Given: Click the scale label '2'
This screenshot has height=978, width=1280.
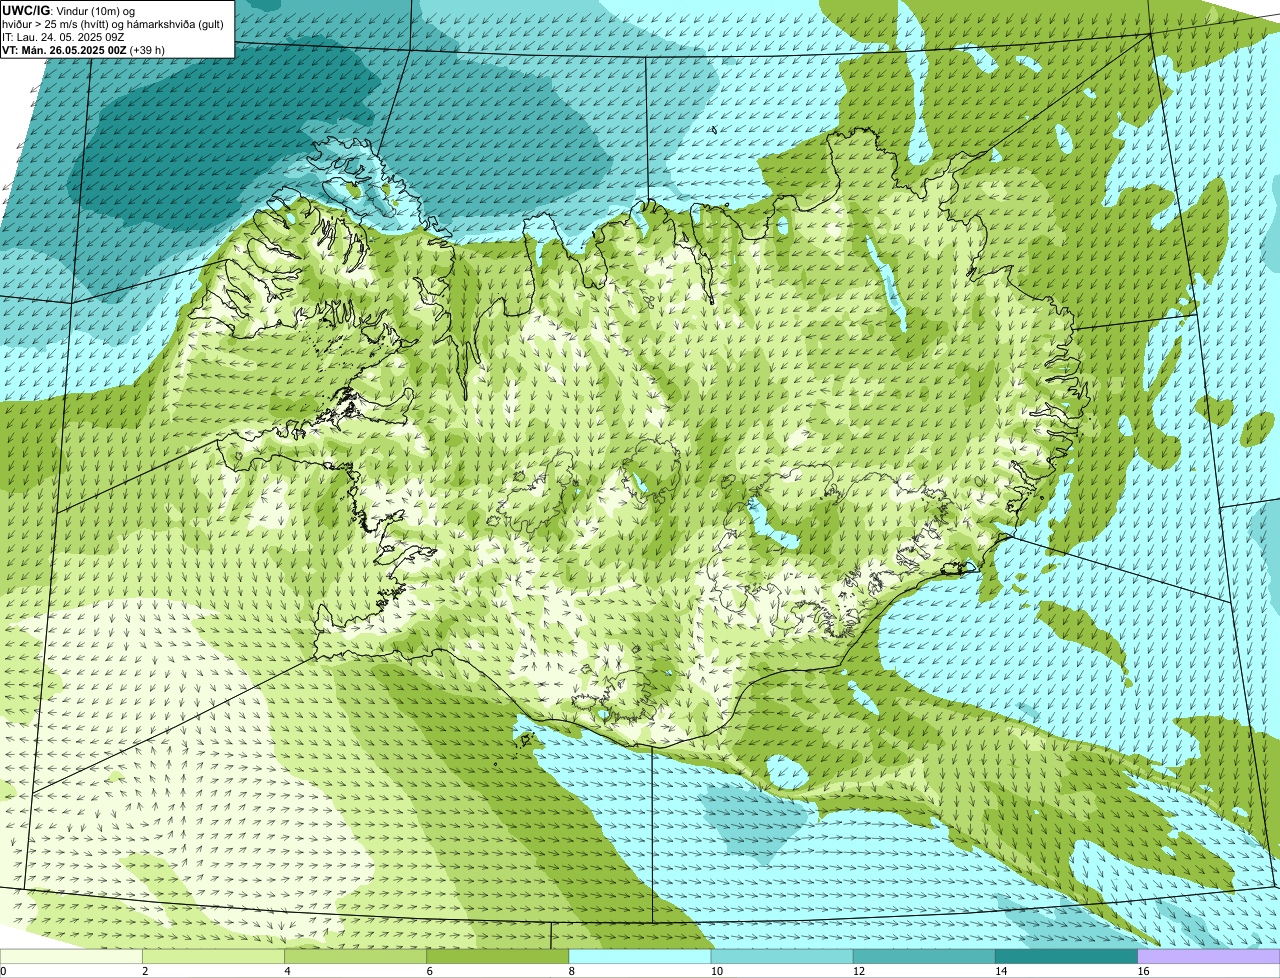Looking at the screenshot, I should pyautogui.click(x=145, y=971).
